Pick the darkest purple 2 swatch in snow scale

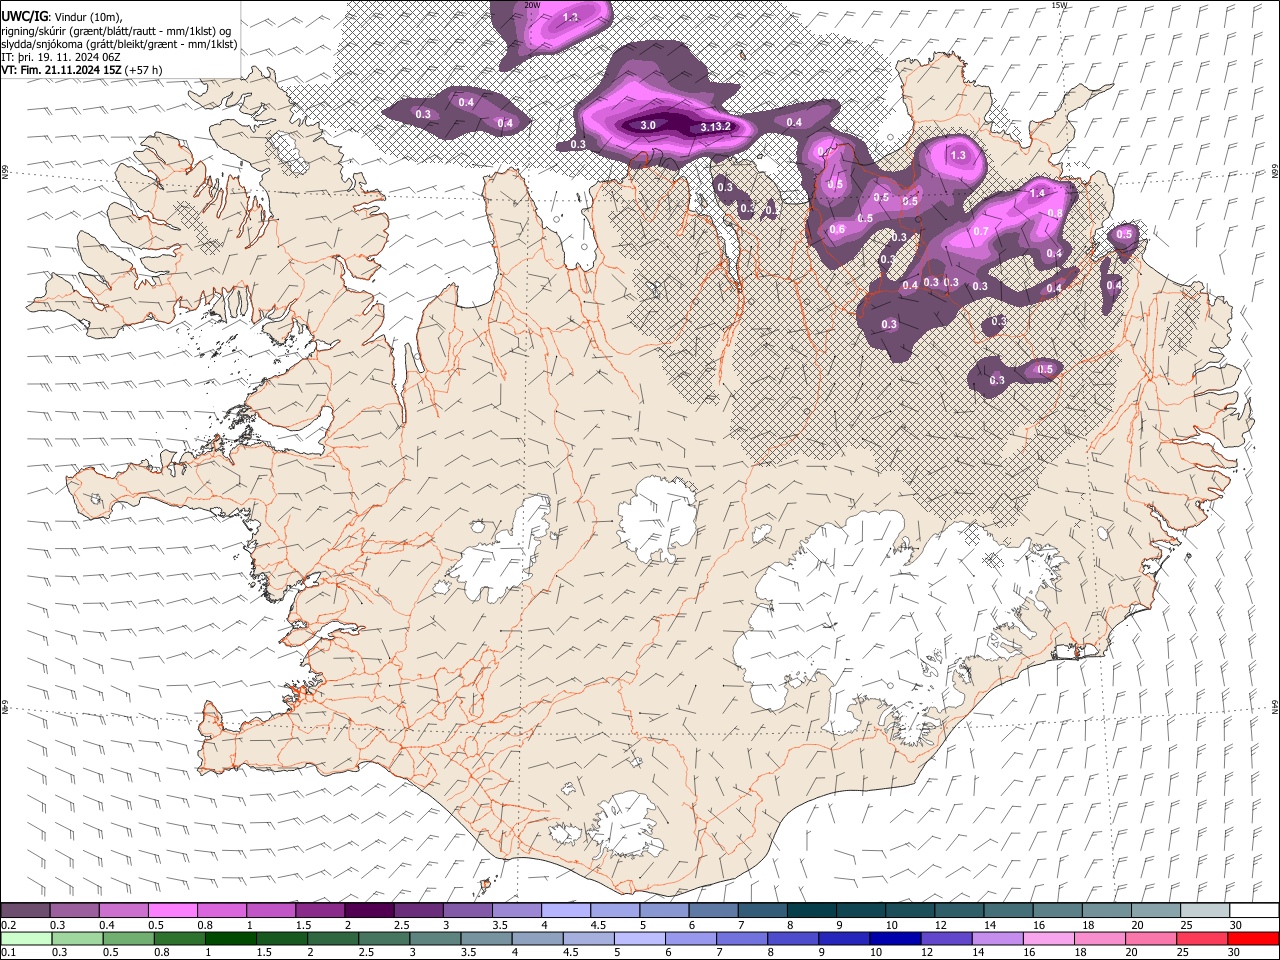pos(369,910)
